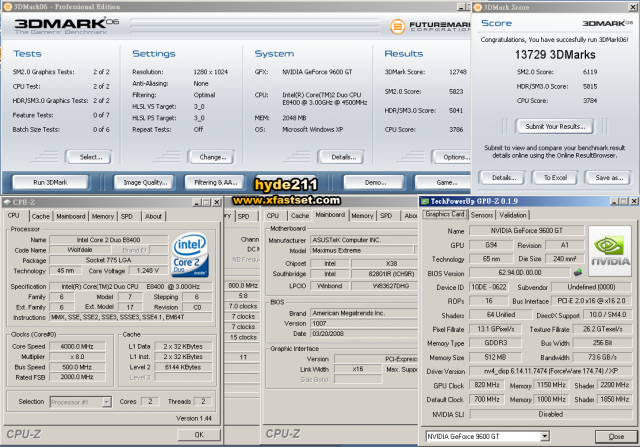The height and width of the screenshot is (447, 640).
Task: Click OK in CPU-Z window
Action: coord(199,434)
